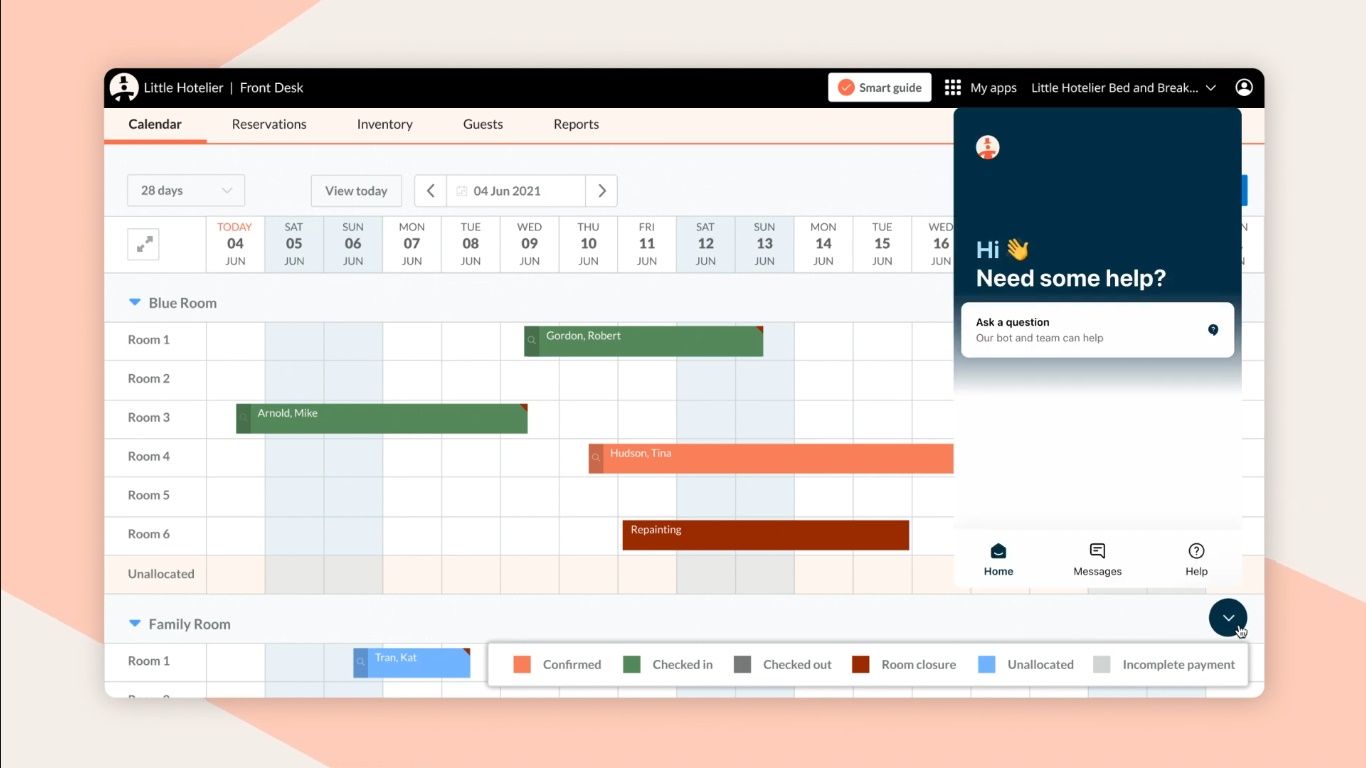Open the Tran, Kat reservation bar
The width and height of the screenshot is (1366, 768).
pyautogui.click(x=412, y=663)
